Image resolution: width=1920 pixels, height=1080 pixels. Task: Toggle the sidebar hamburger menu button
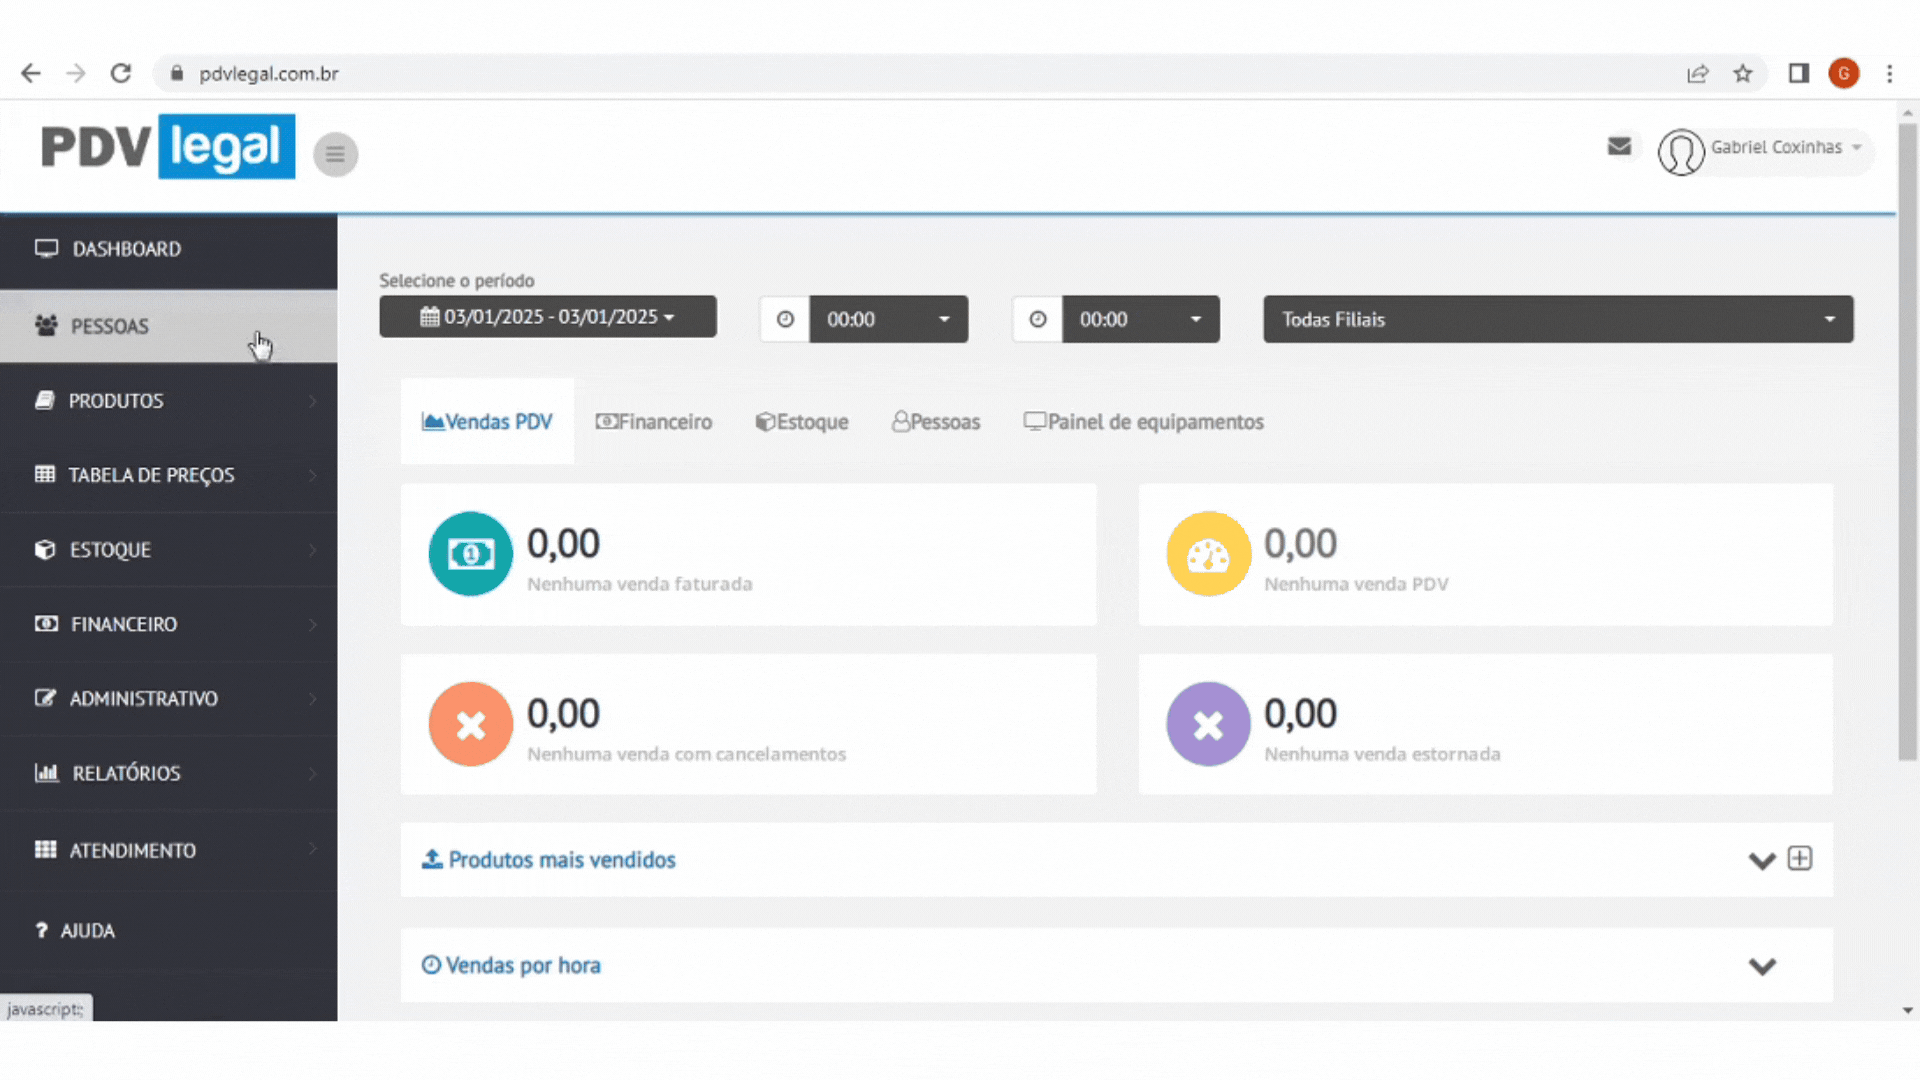tap(335, 154)
